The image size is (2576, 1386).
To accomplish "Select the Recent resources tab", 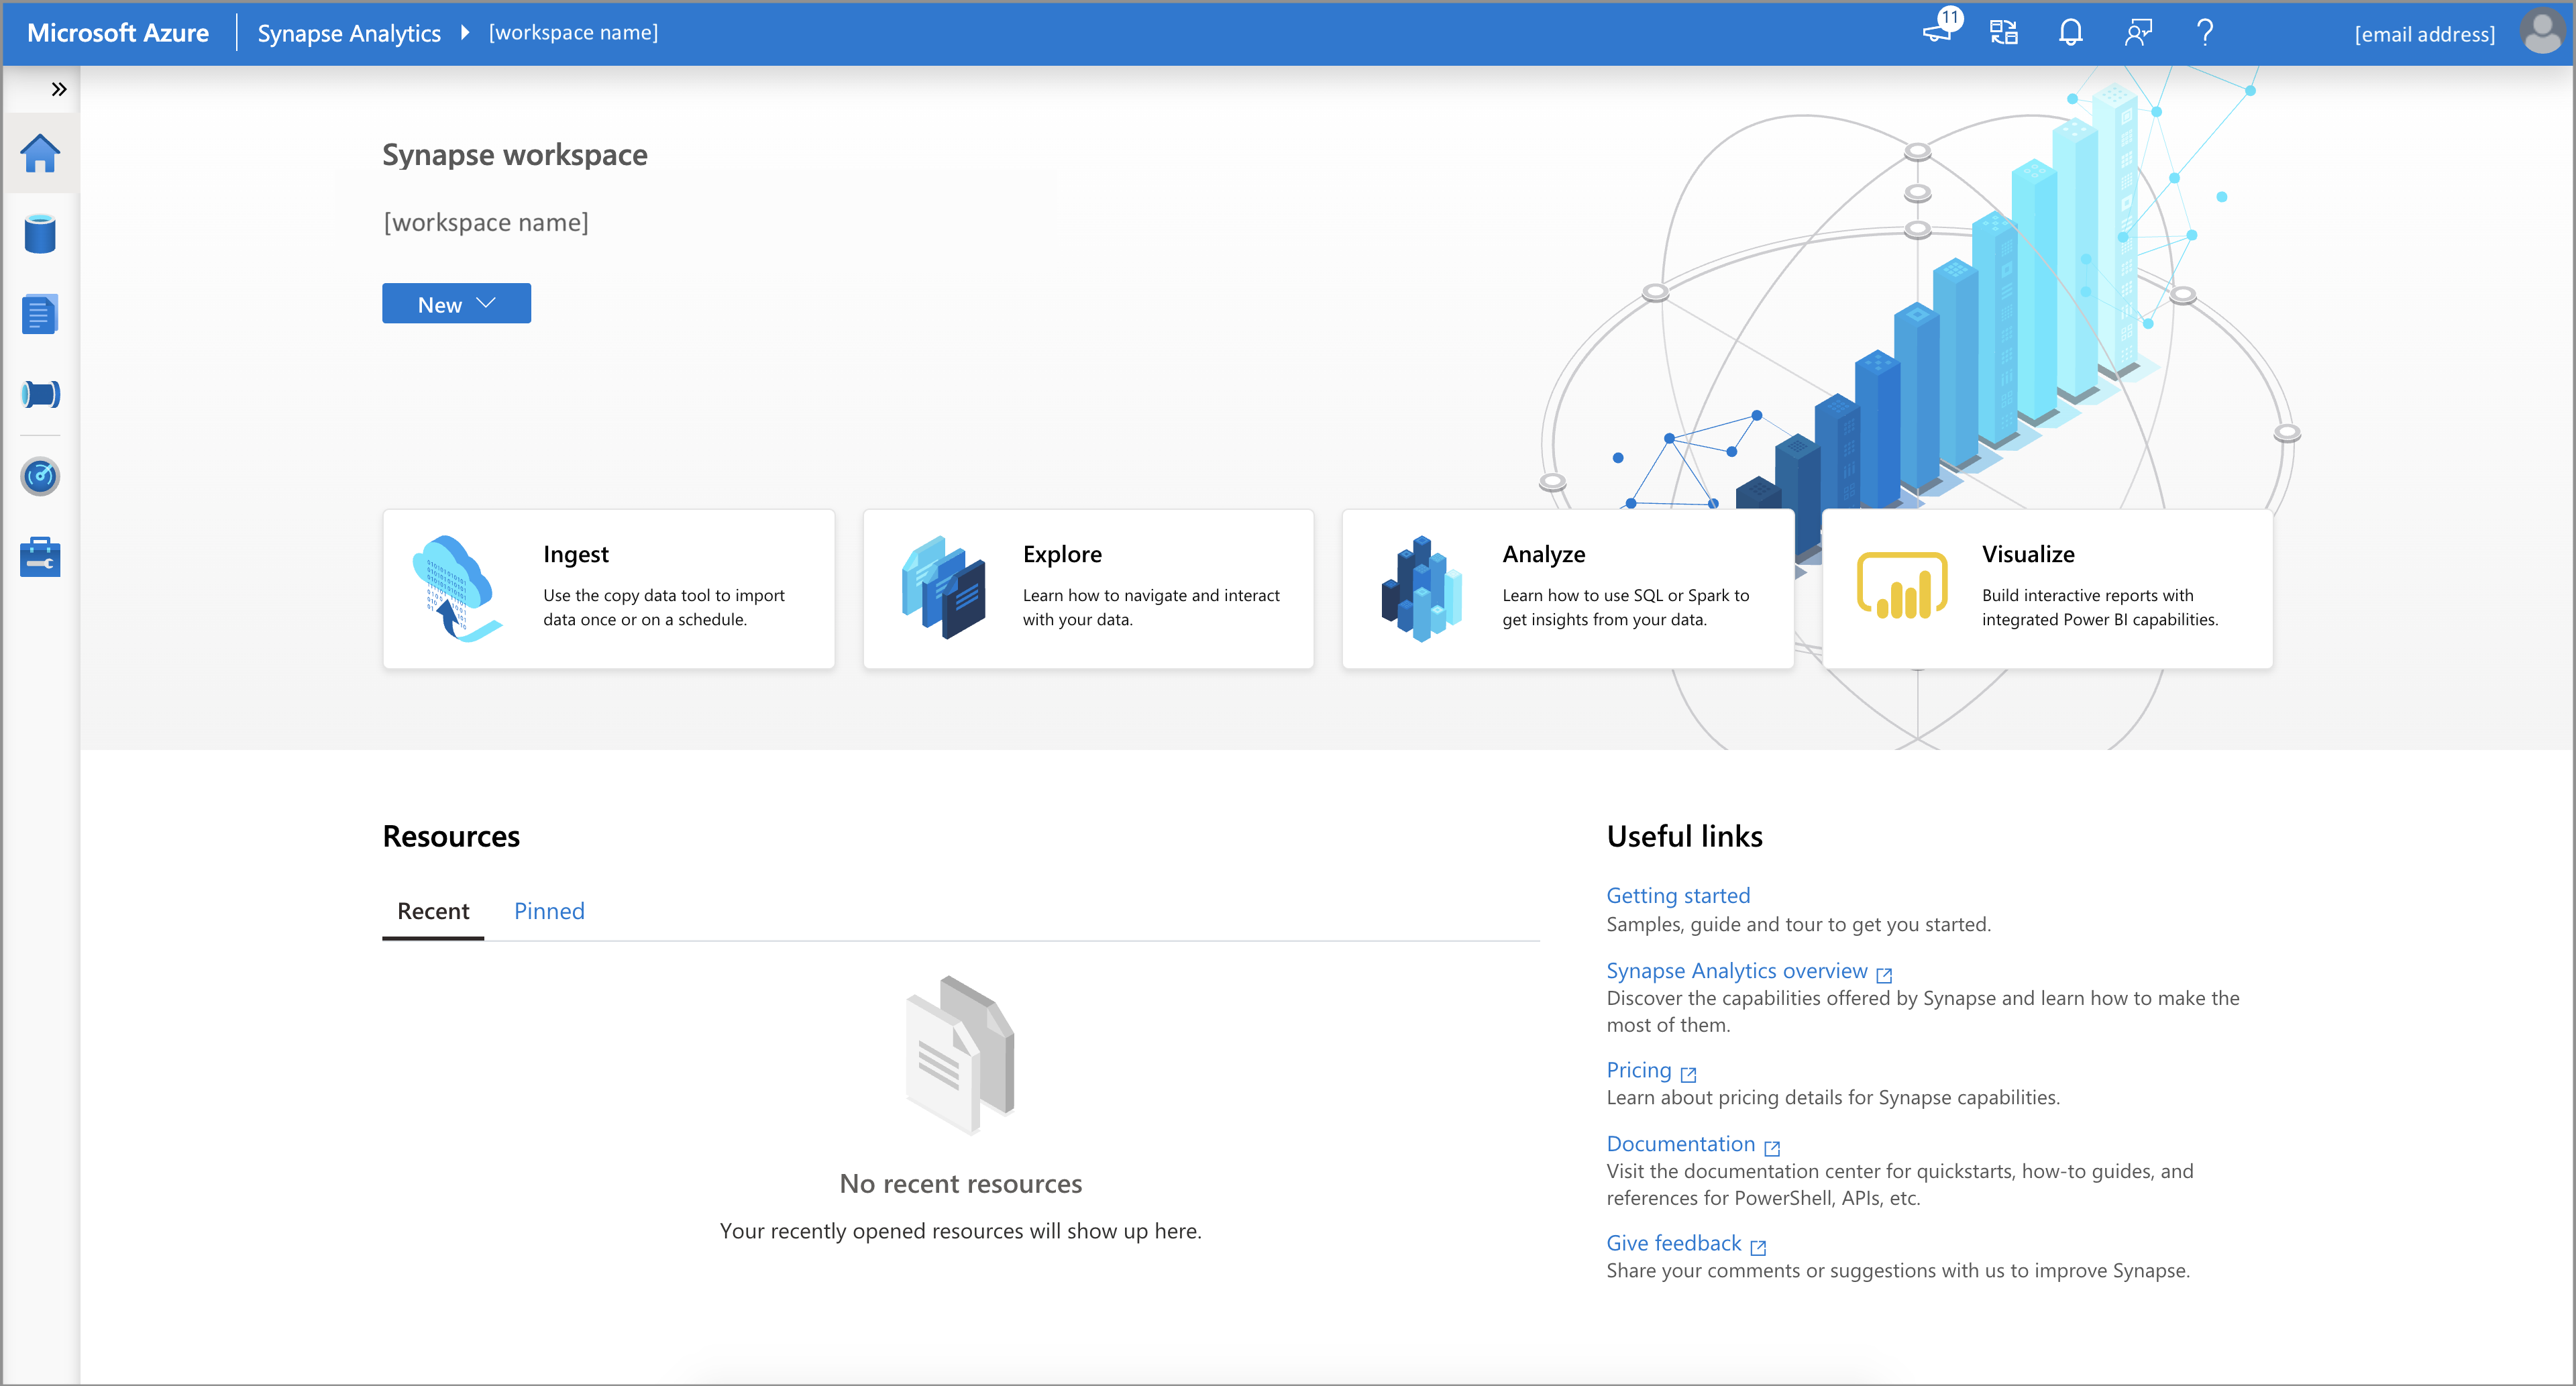I will (x=430, y=910).
